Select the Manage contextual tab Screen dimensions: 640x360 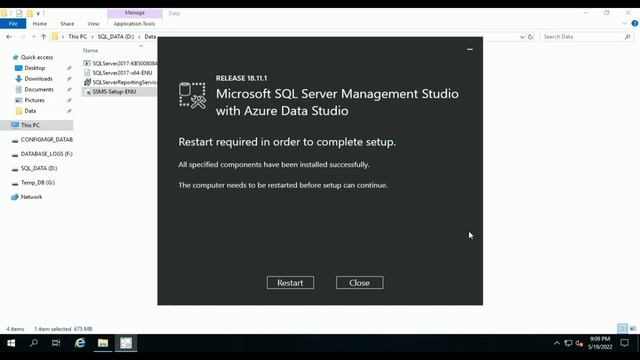click(x=135, y=13)
